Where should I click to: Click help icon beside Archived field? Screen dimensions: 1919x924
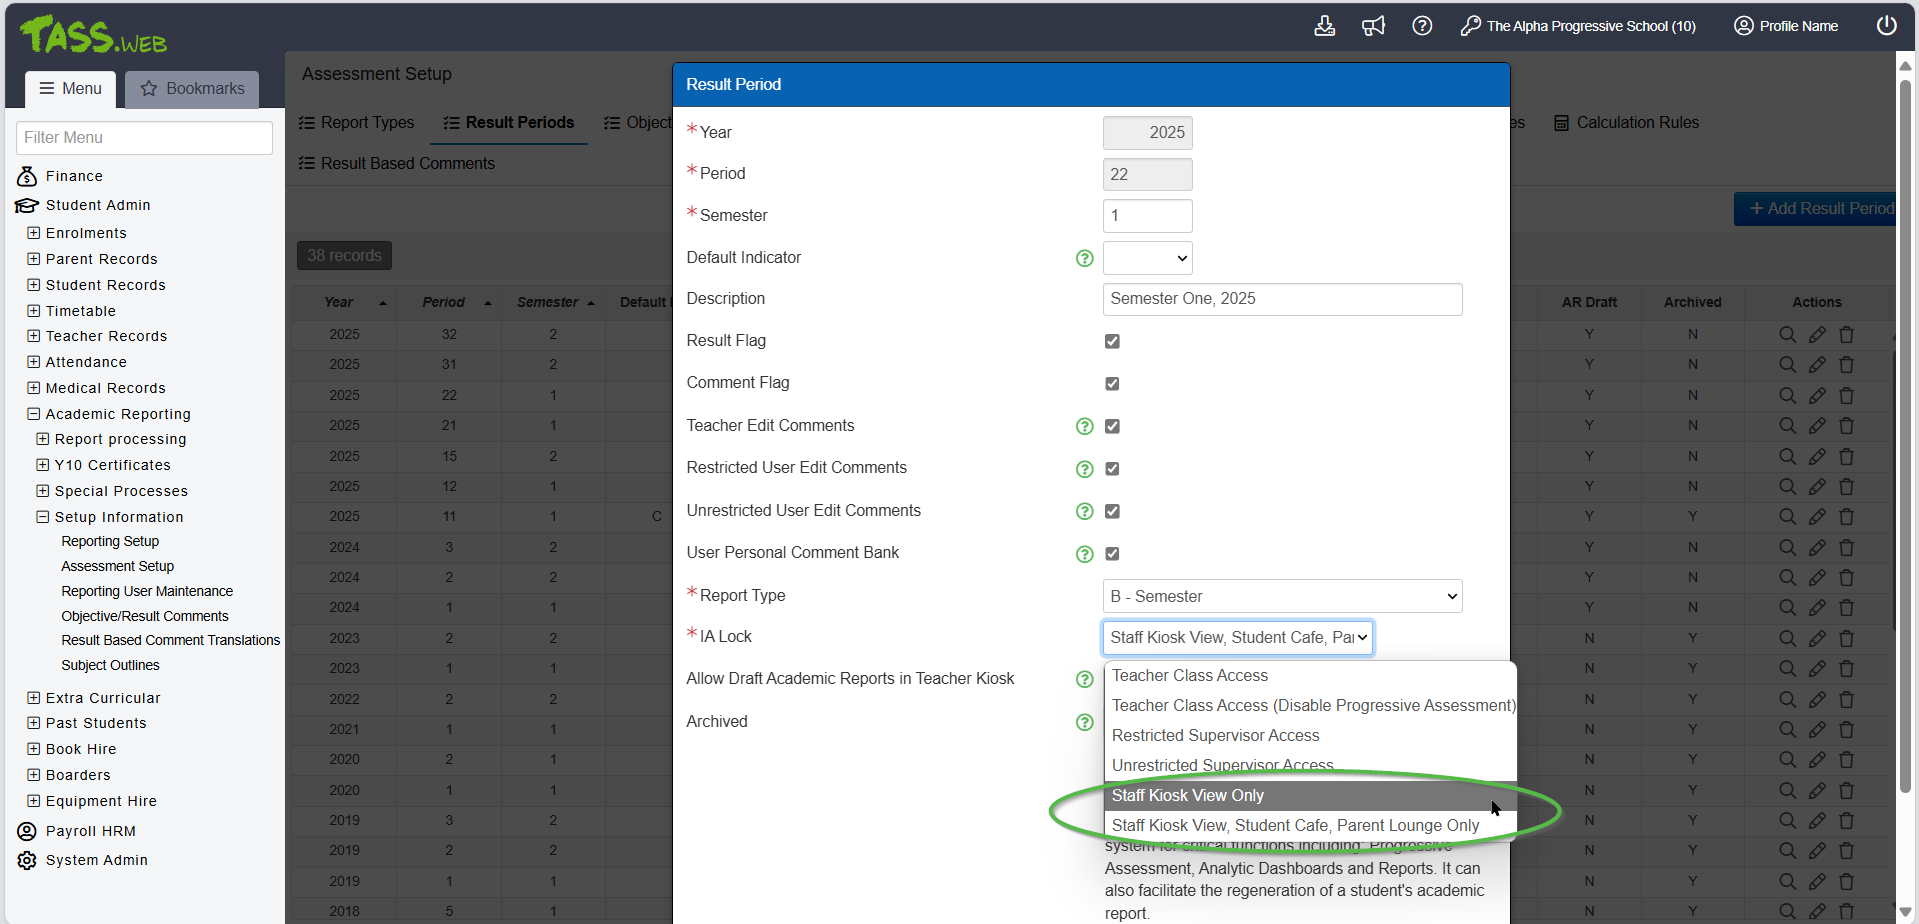[1084, 723]
